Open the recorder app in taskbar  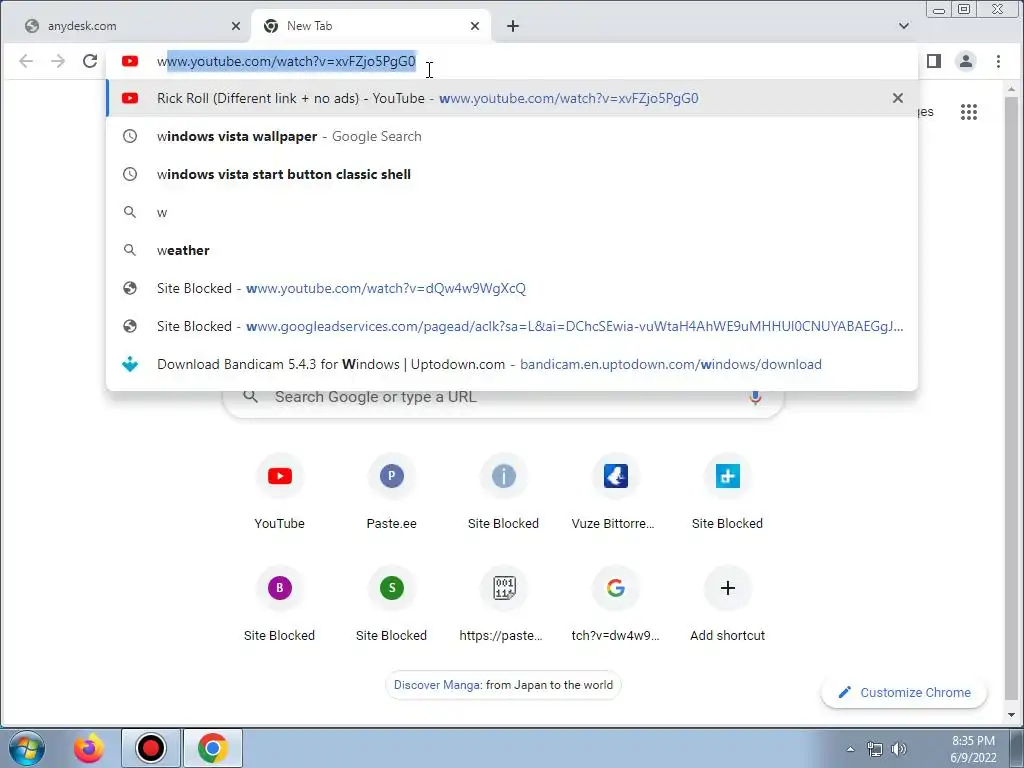pos(151,748)
